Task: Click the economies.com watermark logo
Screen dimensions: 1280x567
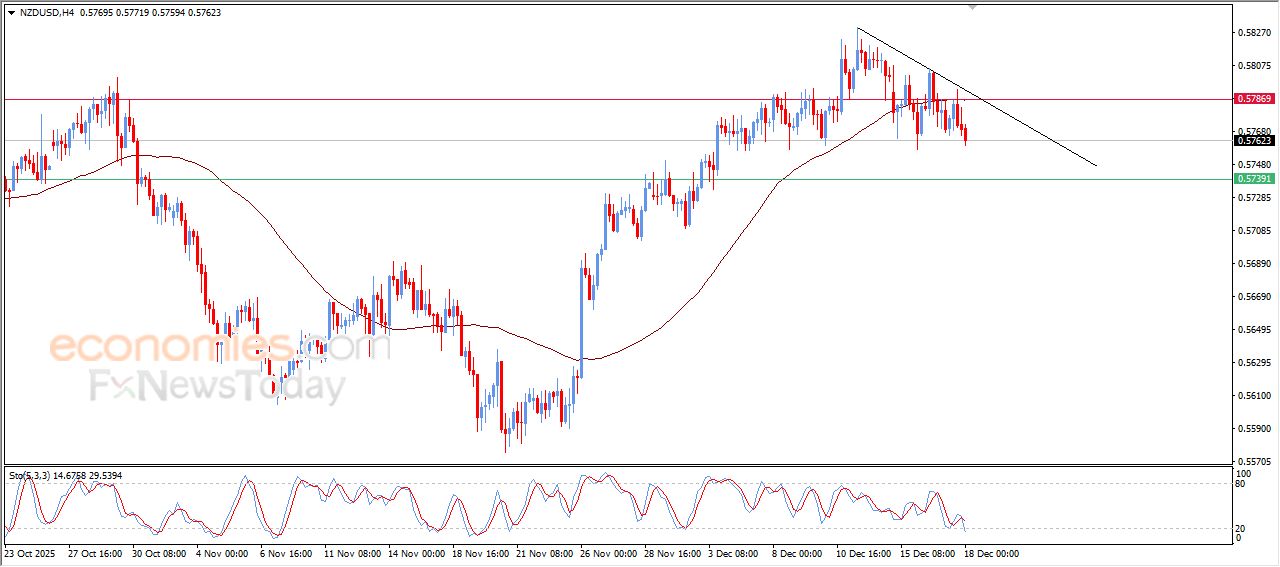Action: point(218,347)
